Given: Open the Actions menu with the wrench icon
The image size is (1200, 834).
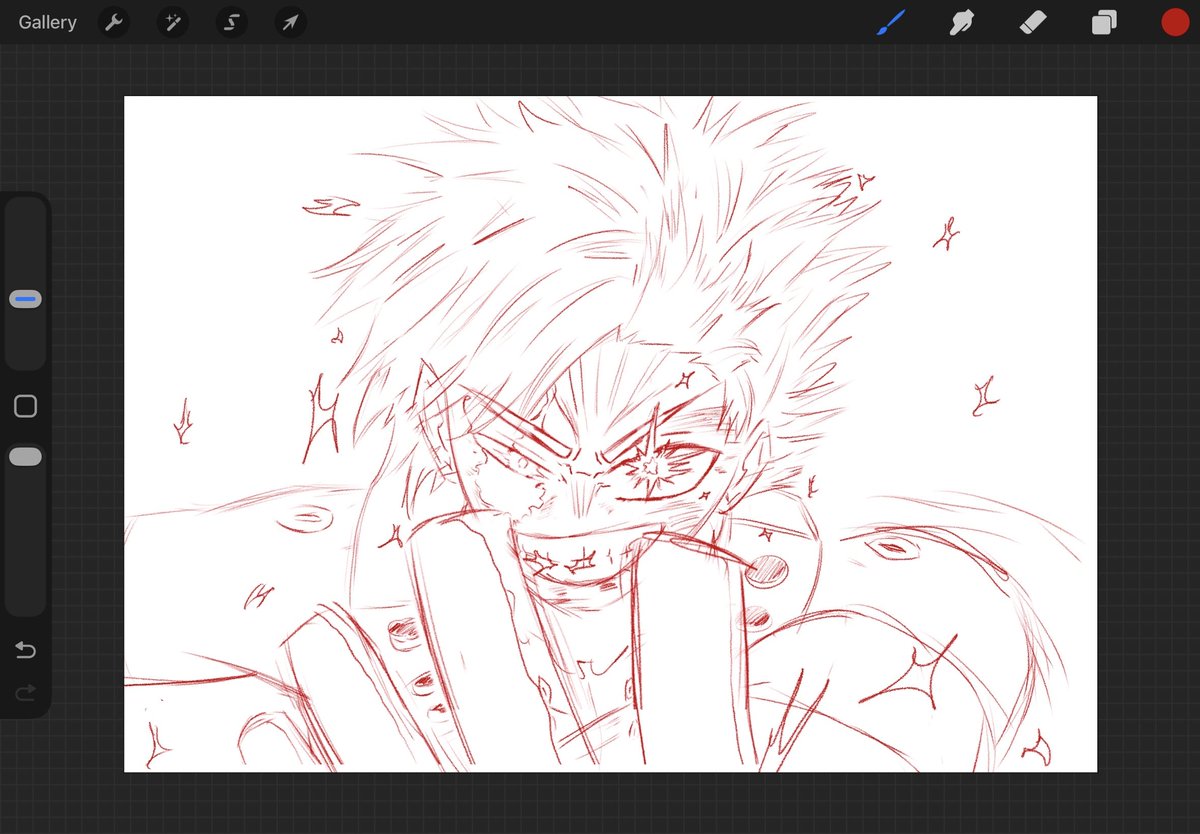Looking at the screenshot, I should pos(113,22).
